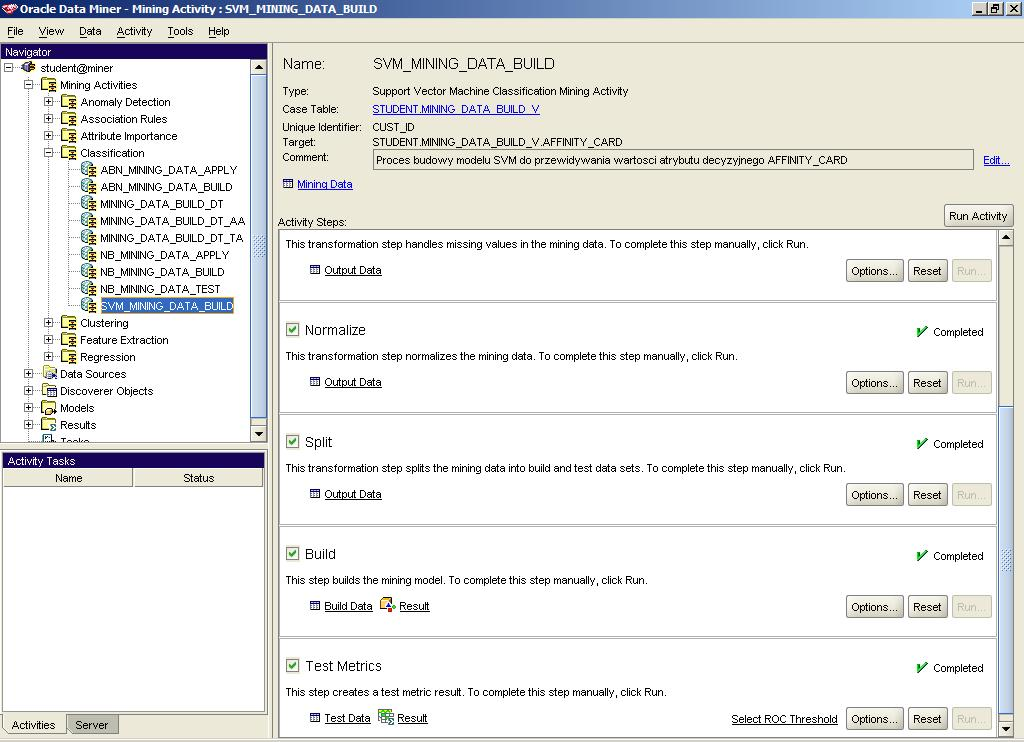1024x742 pixels.
Task: Click the Attribute Importance folder icon
Action: (69, 136)
